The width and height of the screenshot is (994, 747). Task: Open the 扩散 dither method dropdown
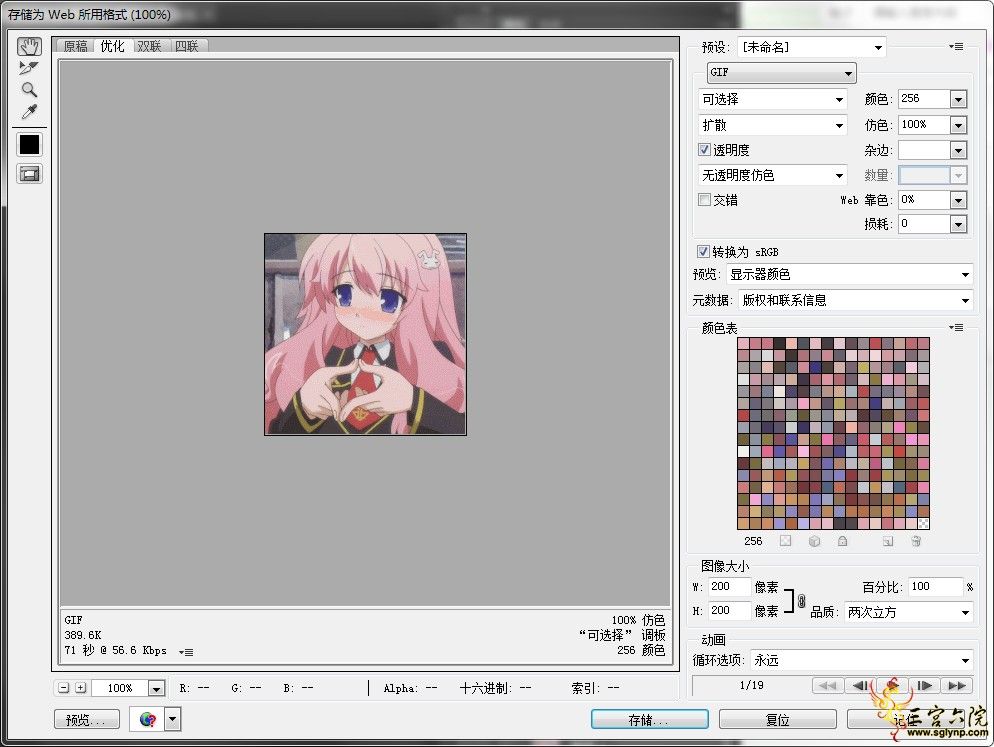773,125
